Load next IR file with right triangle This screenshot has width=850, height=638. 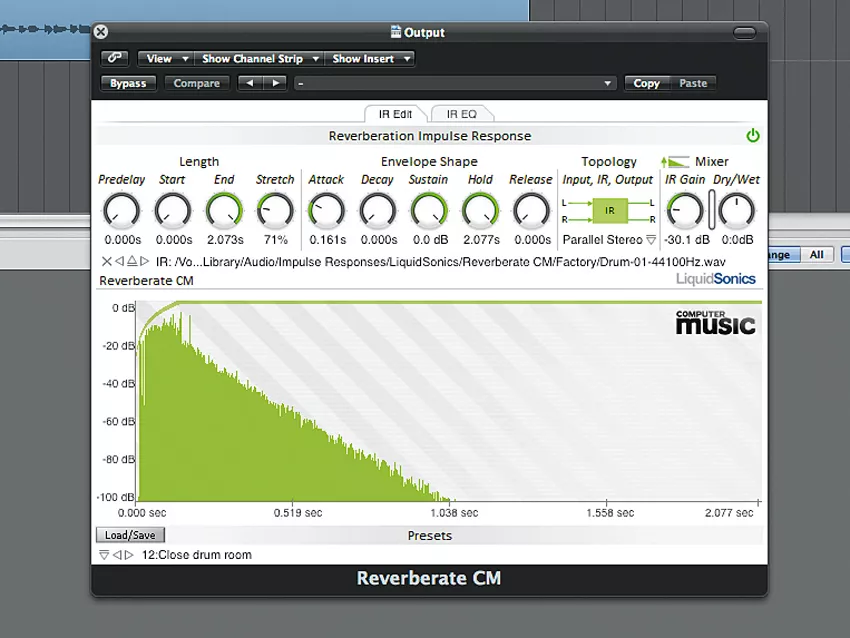coord(144,262)
